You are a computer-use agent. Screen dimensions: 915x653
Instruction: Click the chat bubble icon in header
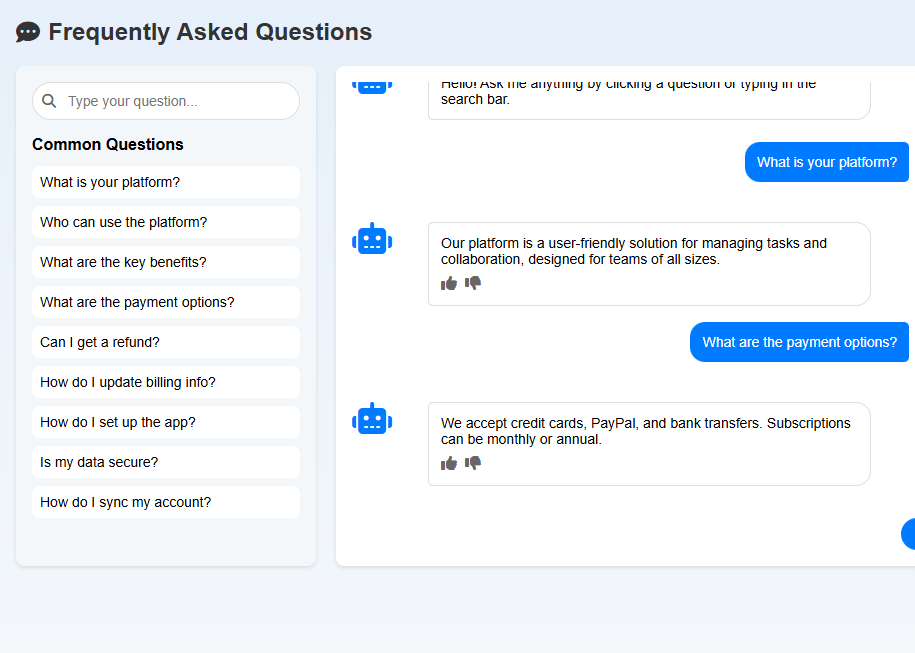point(28,32)
